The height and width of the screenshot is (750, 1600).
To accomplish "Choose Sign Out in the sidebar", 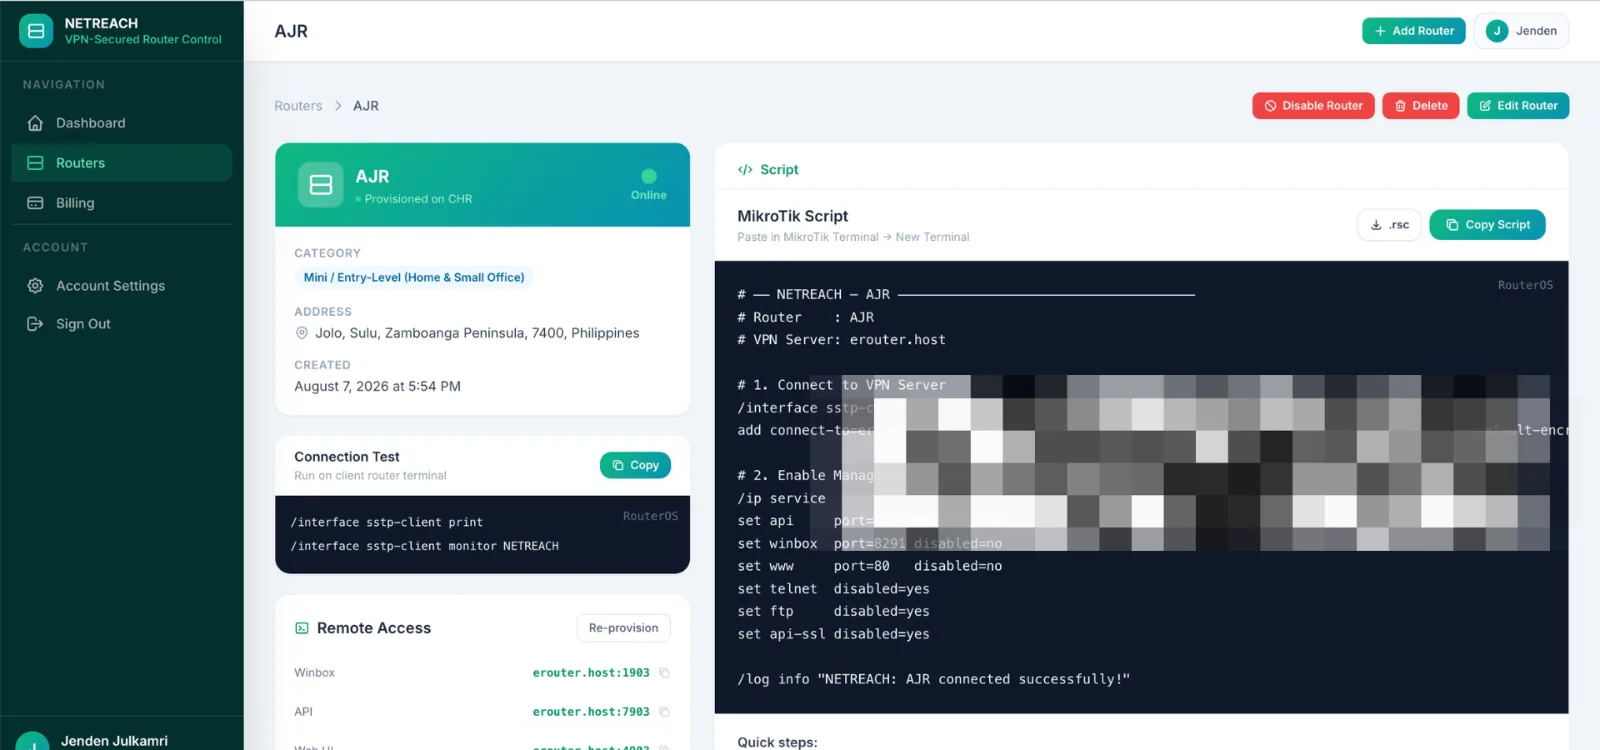I will (x=122, y=324).
